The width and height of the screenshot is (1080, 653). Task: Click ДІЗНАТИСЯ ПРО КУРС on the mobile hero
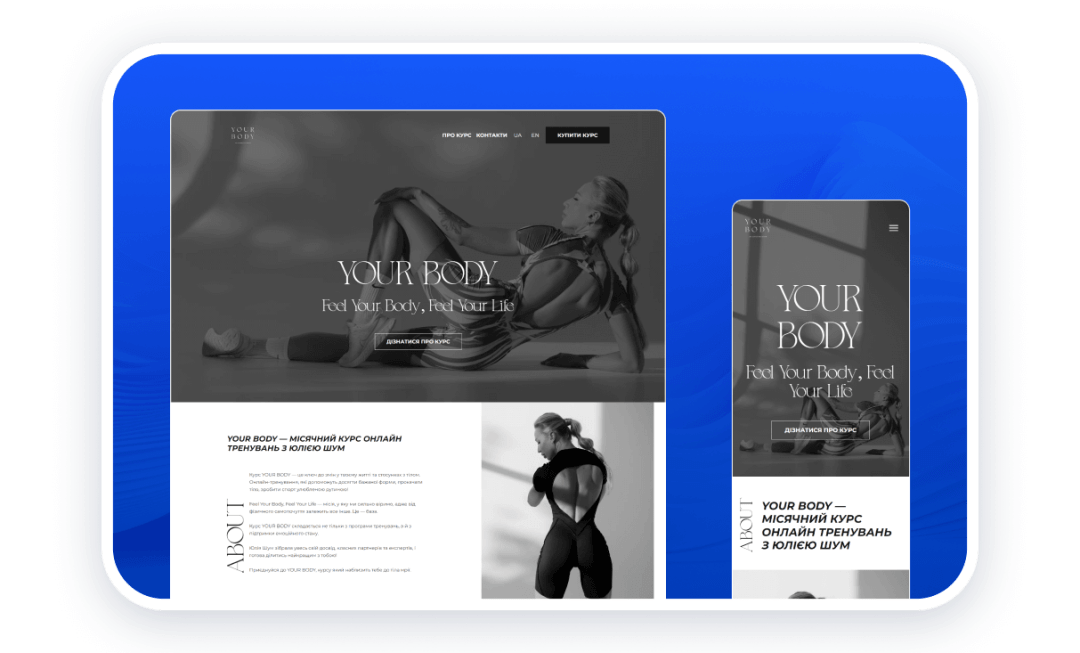click(x=821, y=430)
